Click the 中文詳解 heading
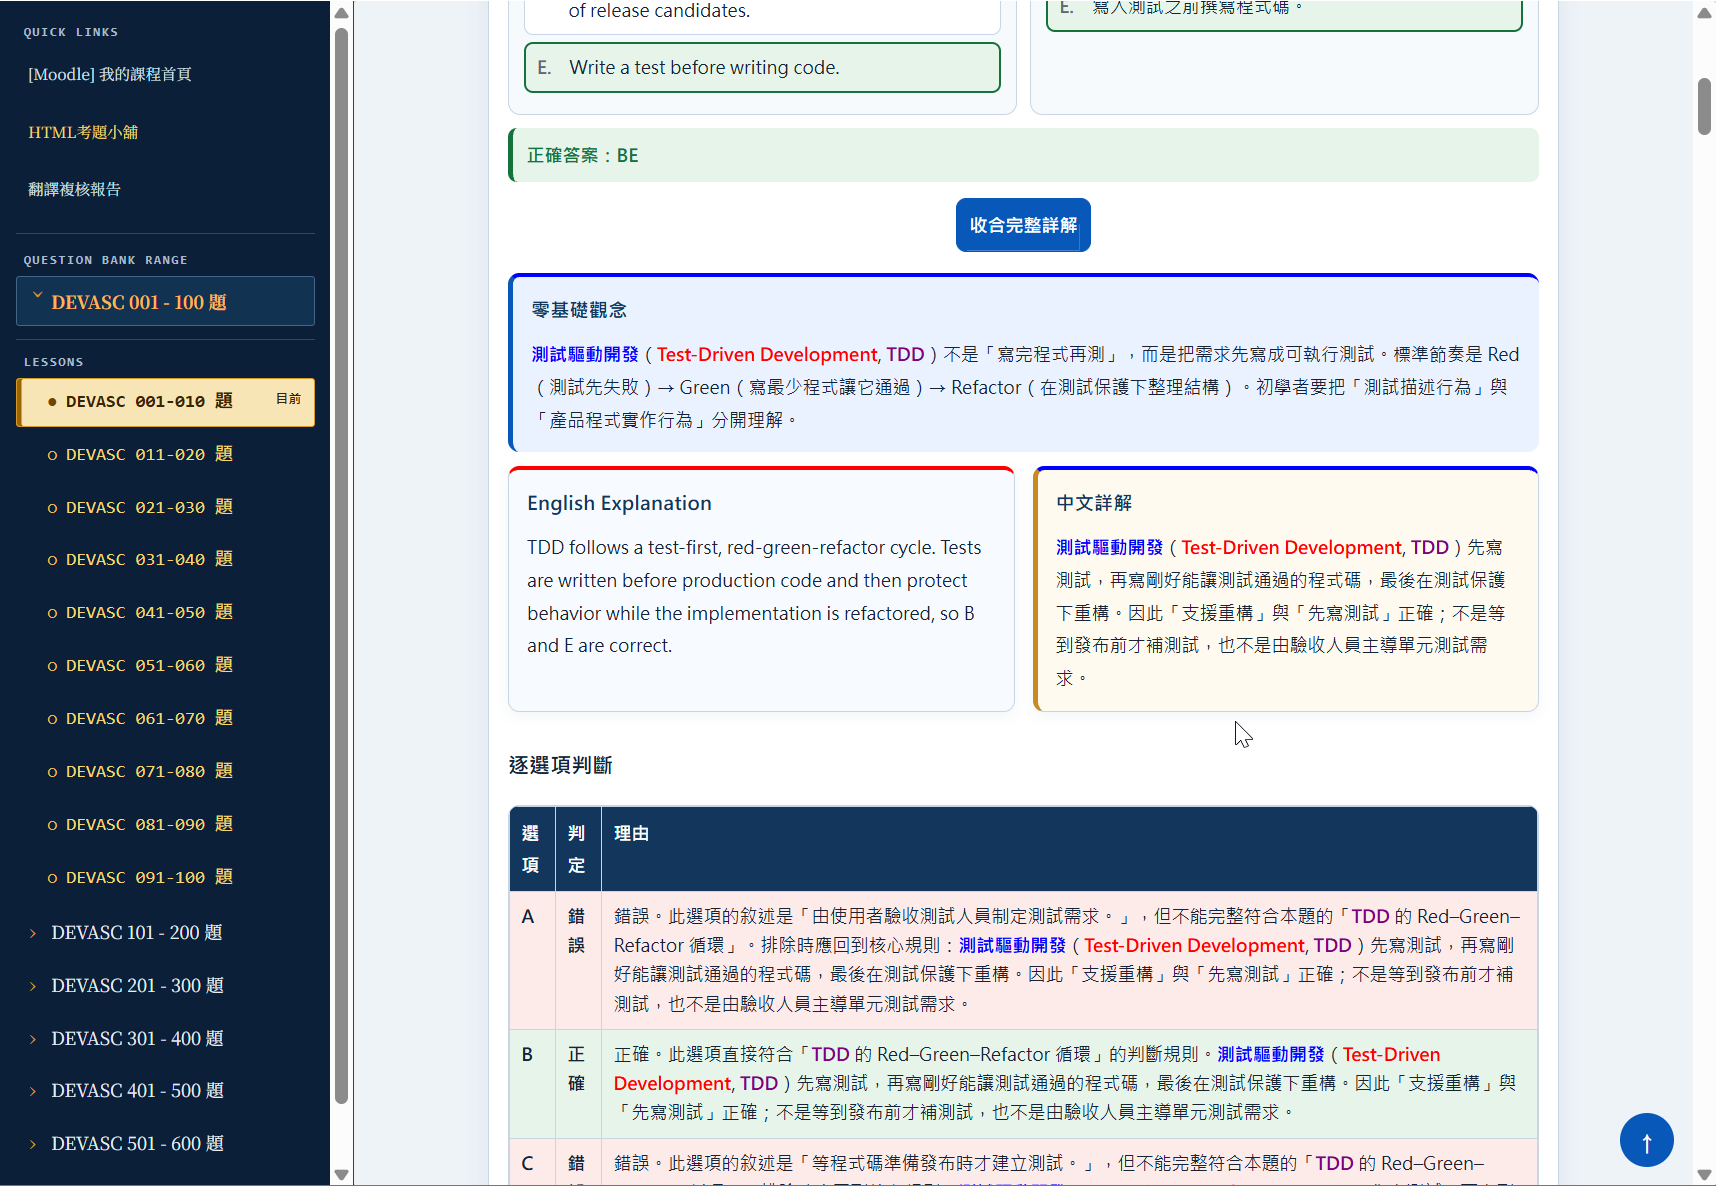Viewport: 1716px width, 1186px height. [x=1094, y=503]
